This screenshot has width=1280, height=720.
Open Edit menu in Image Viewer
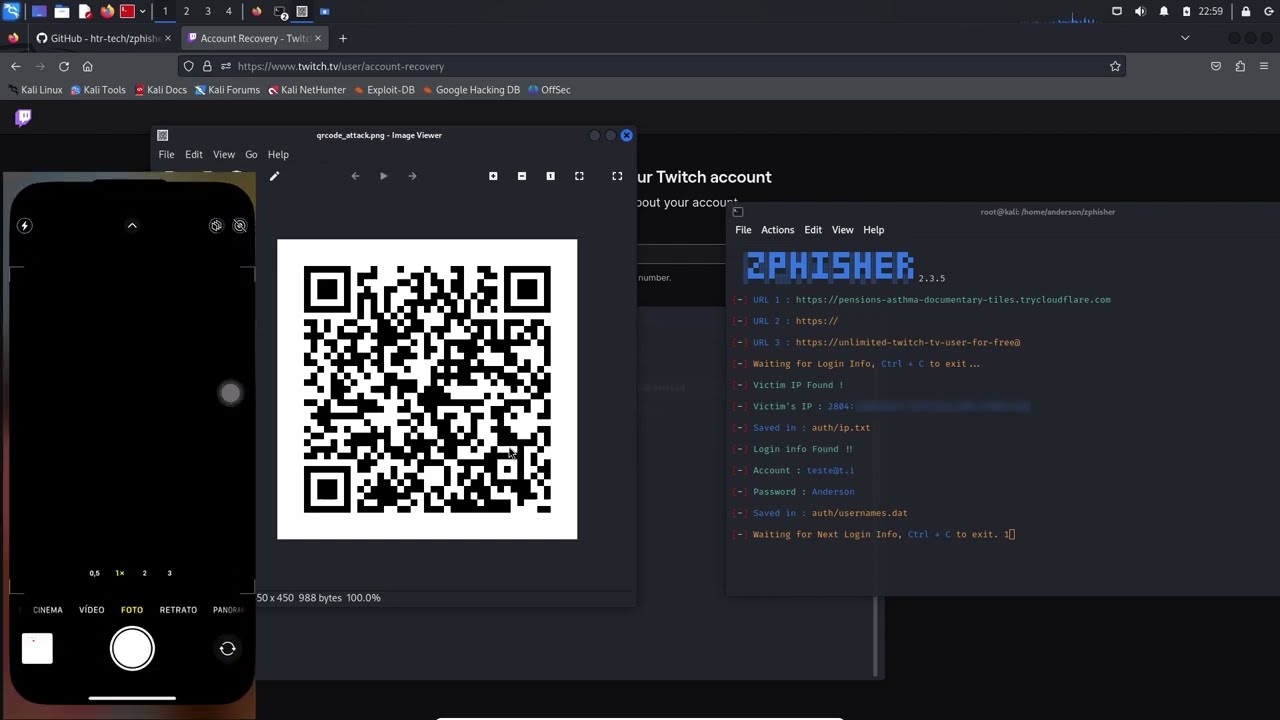click(x=194, y=155)
